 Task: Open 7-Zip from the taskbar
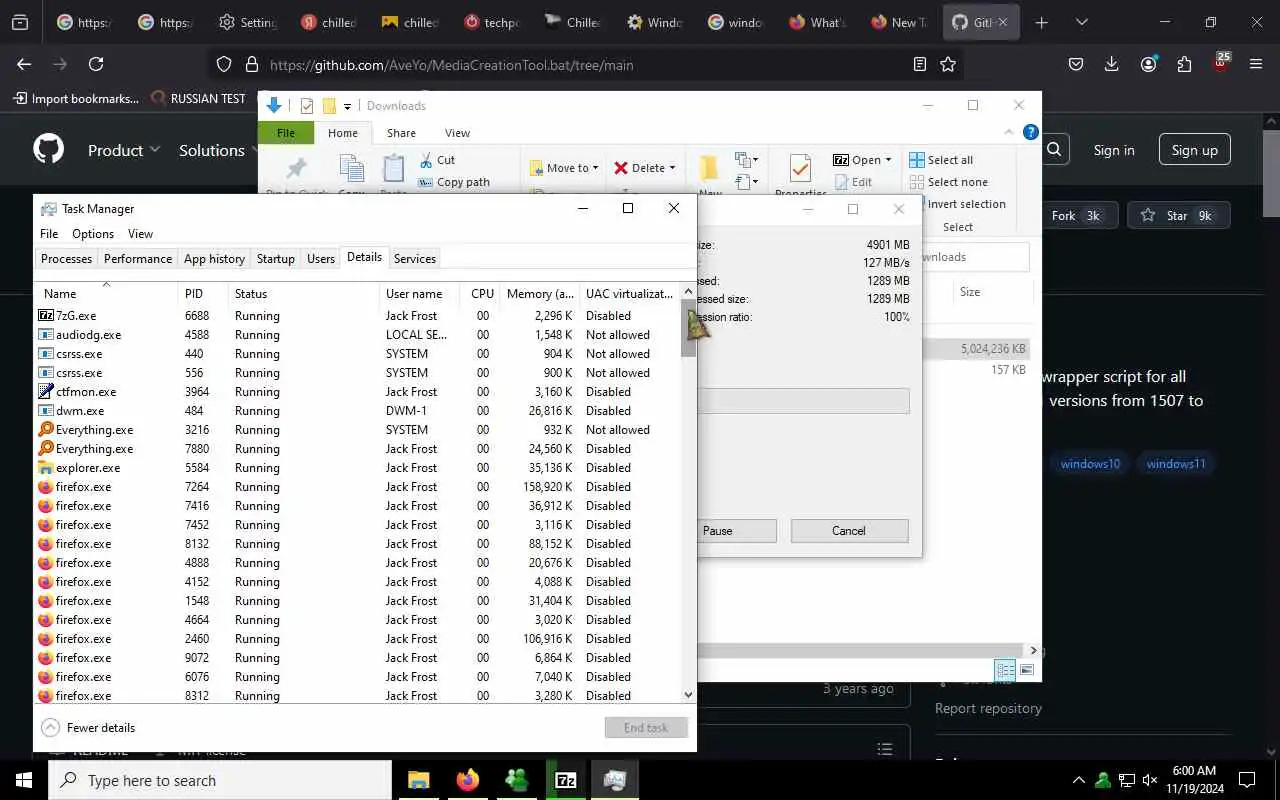point(566,780)
